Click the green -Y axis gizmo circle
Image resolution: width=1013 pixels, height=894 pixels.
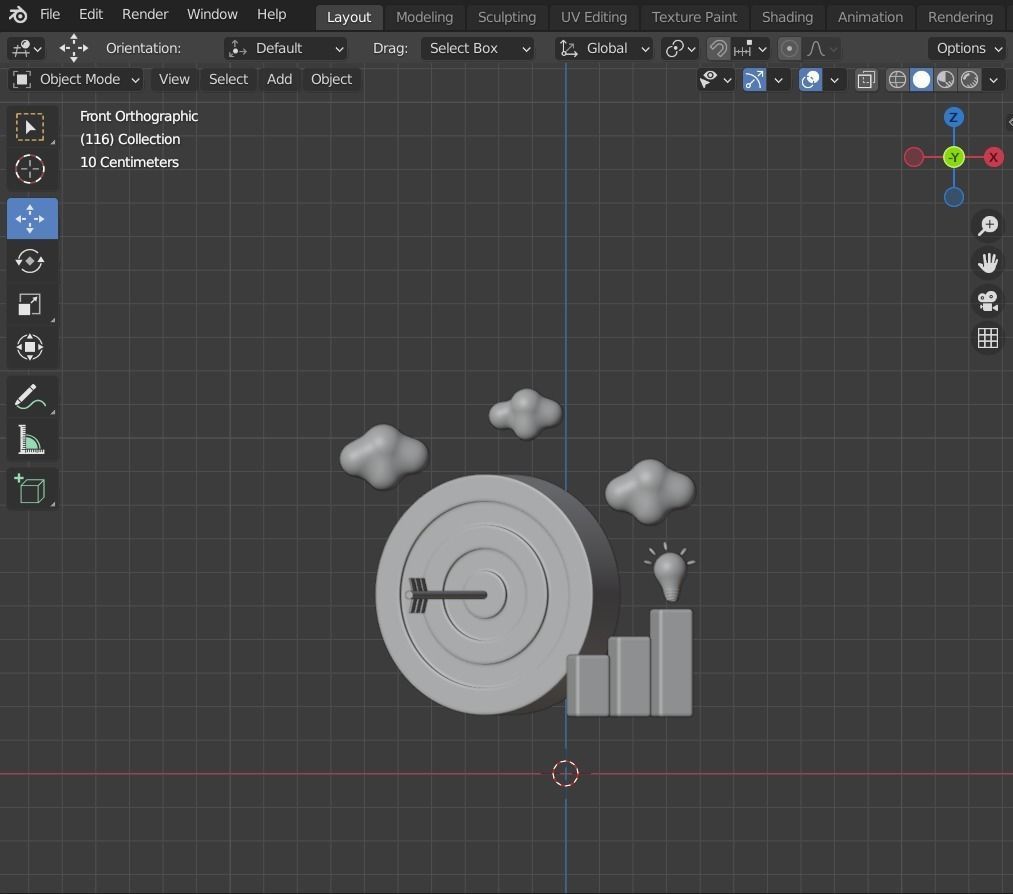tap(954, 157)
